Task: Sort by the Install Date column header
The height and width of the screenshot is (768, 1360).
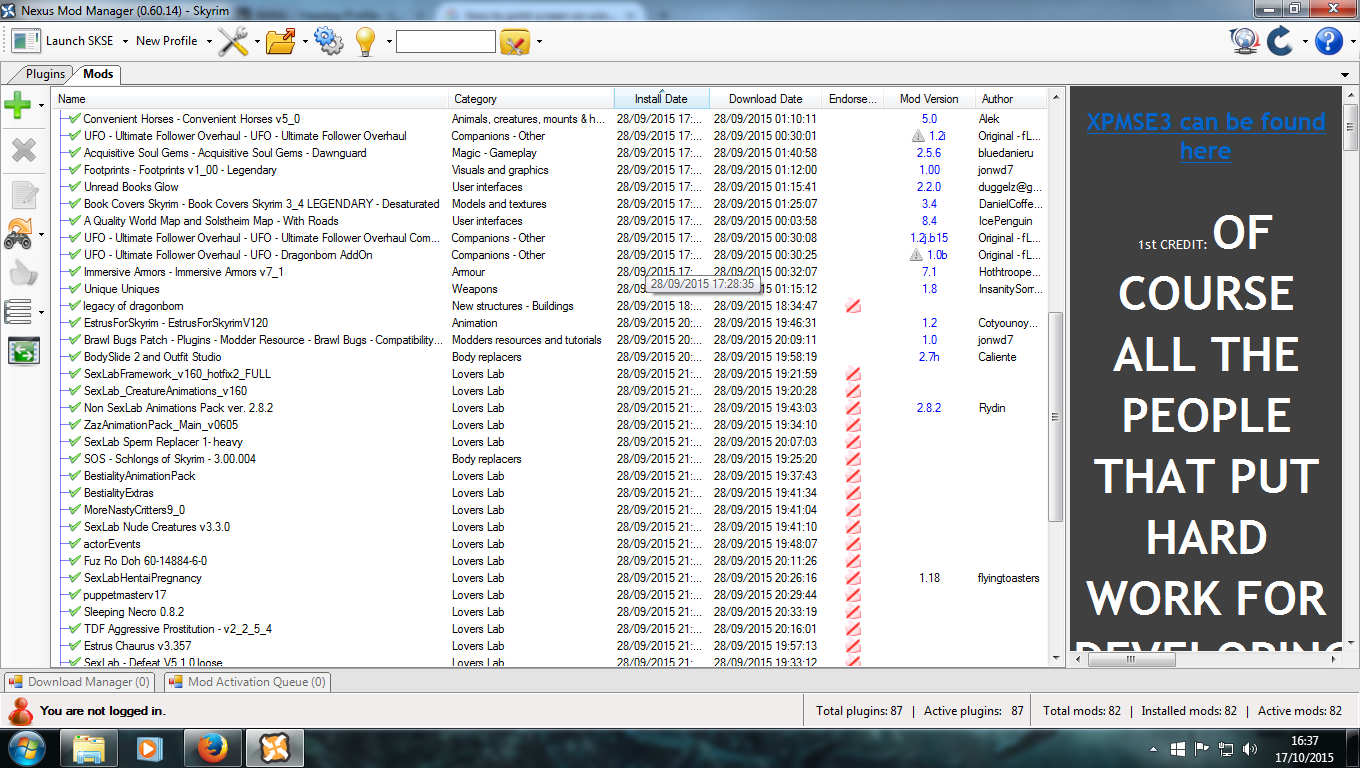Action: point(662,99)
